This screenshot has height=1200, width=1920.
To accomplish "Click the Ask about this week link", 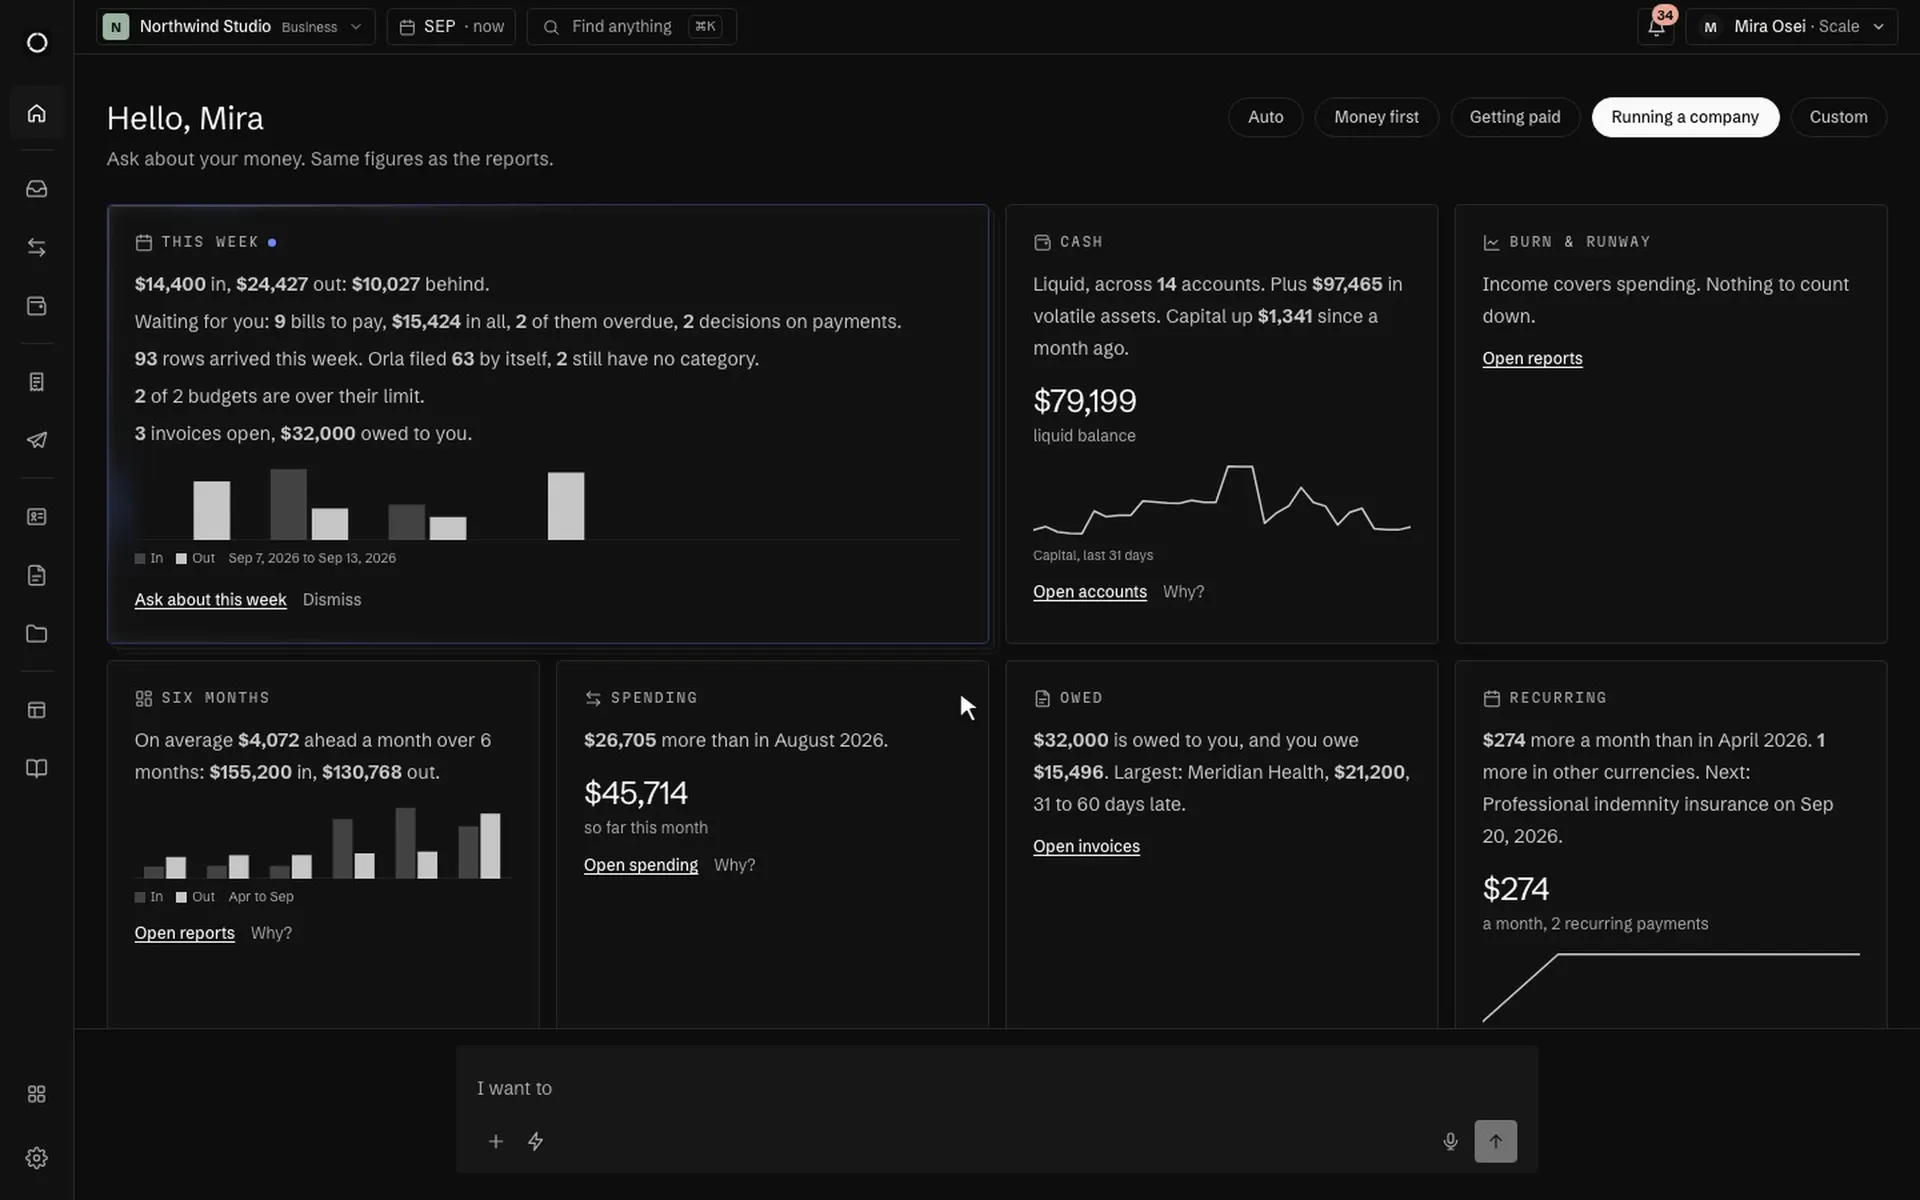I will [x=210, y=600].
